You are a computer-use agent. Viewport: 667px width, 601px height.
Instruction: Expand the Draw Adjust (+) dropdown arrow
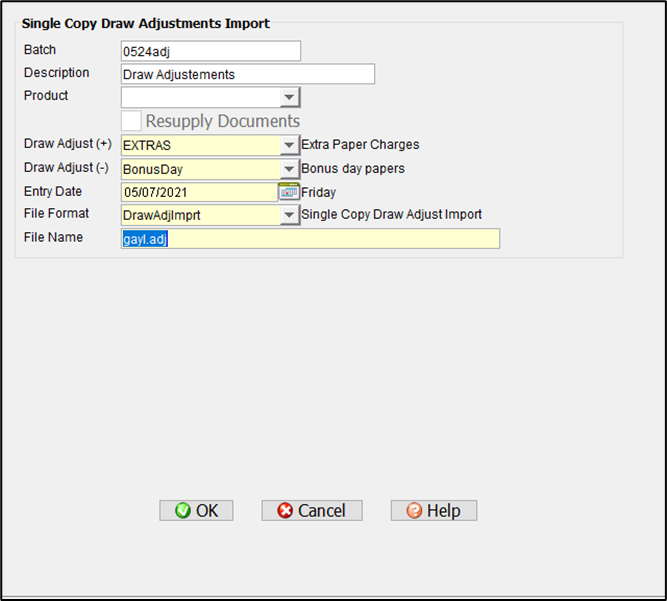pos(289,145)
